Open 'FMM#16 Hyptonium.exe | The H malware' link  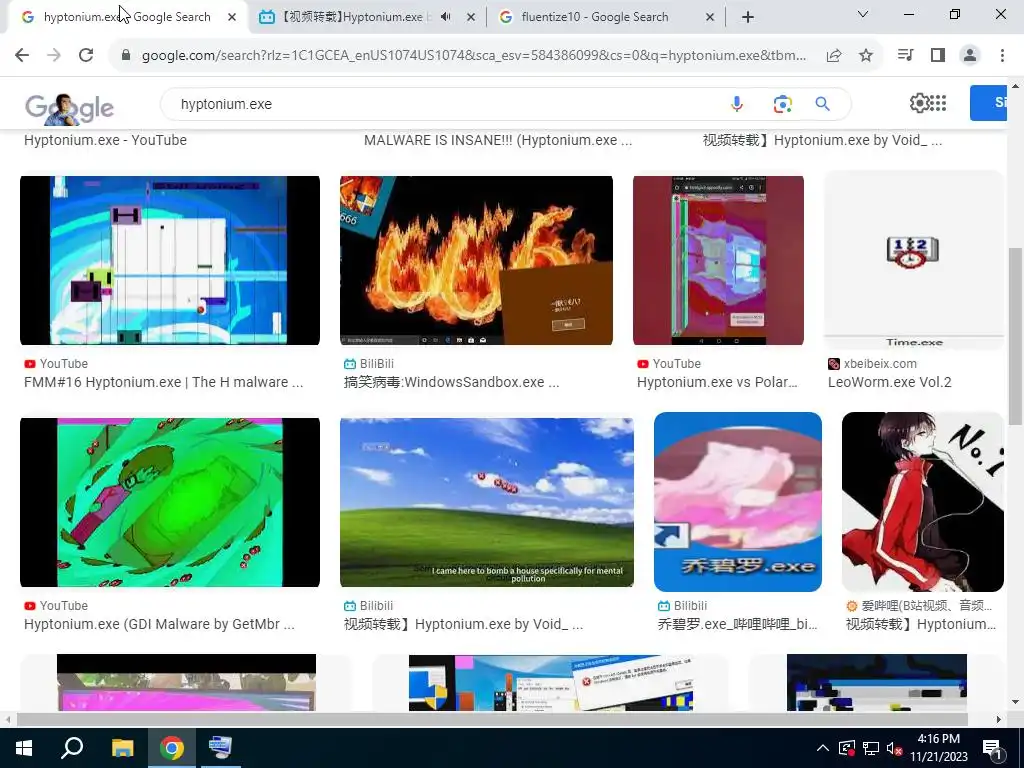pos(163,382)
